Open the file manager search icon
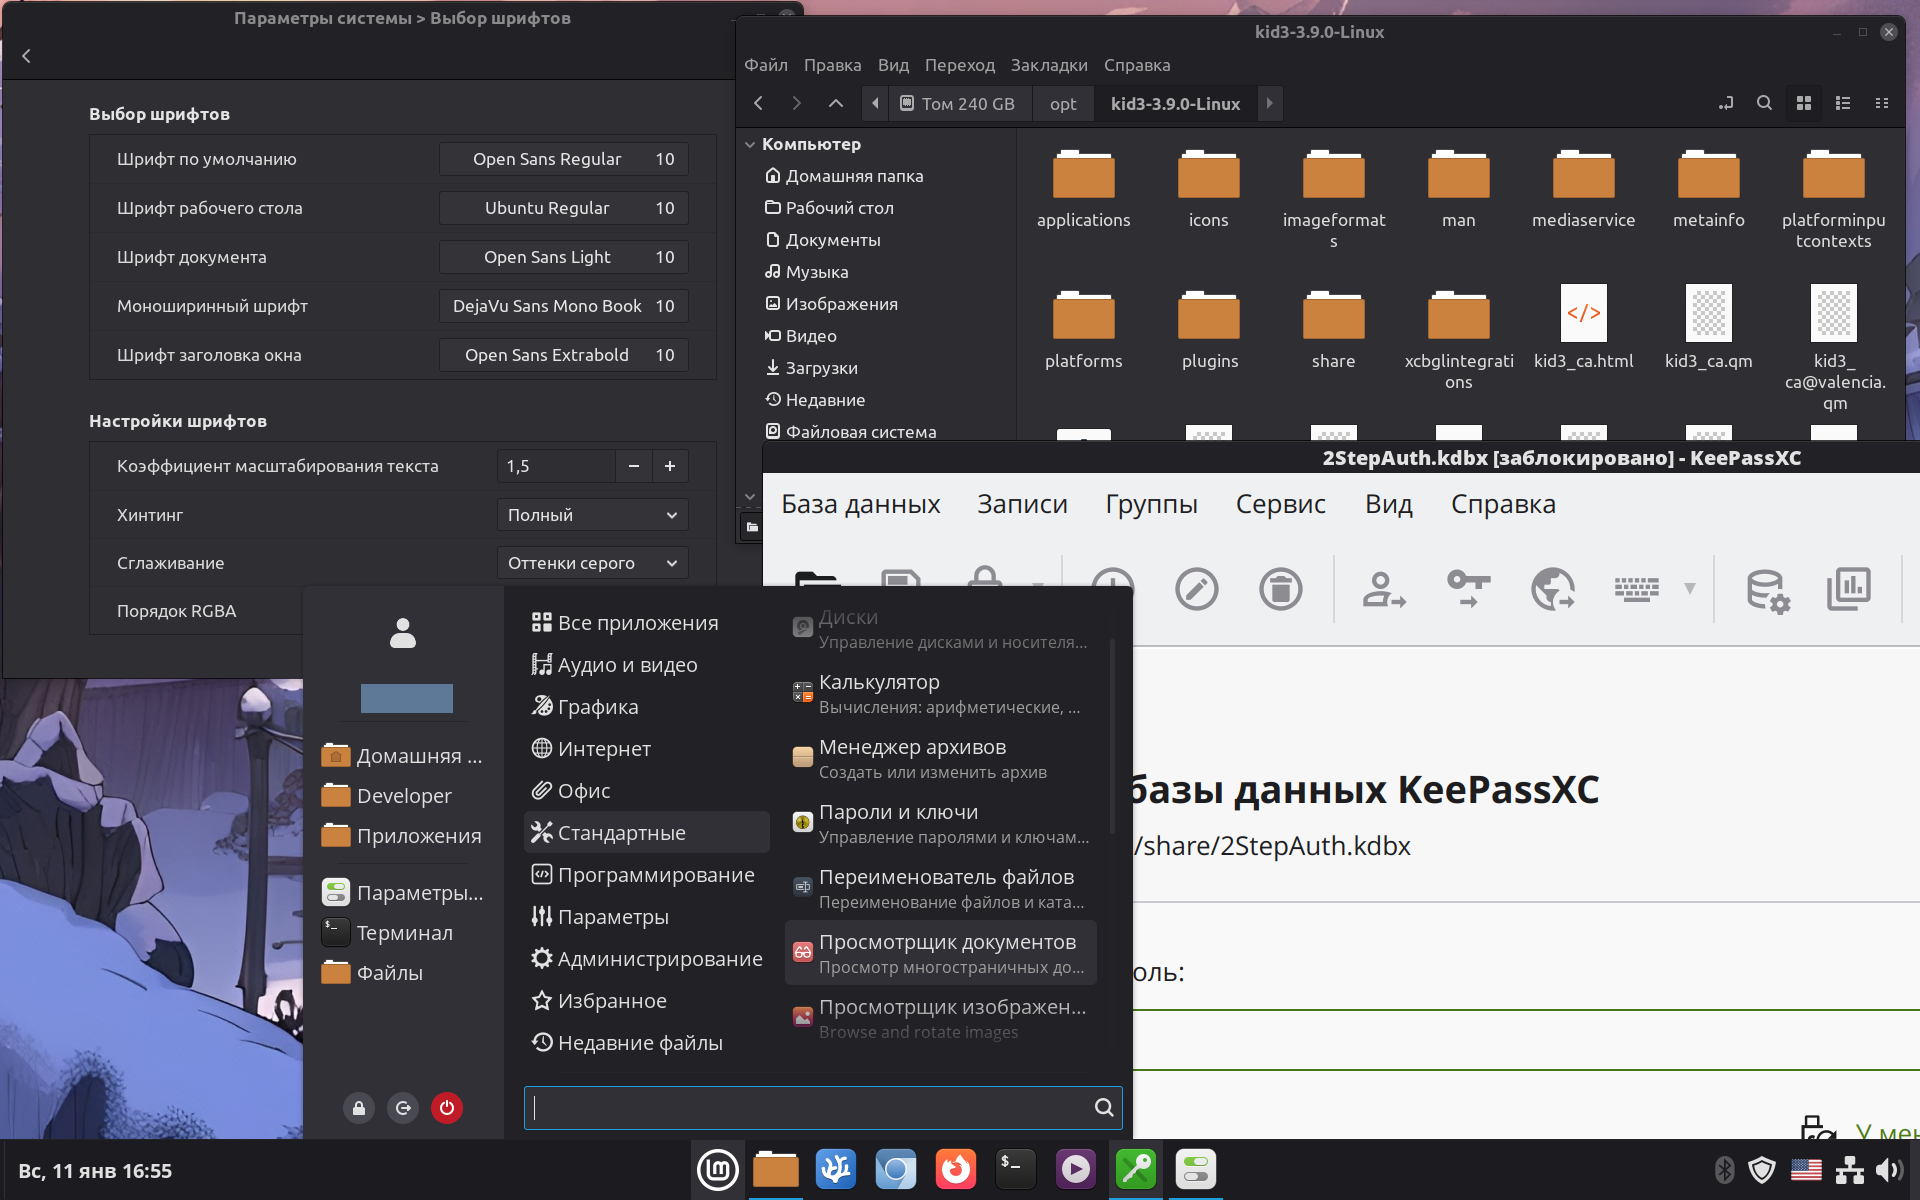 [x=1764, y=103]
